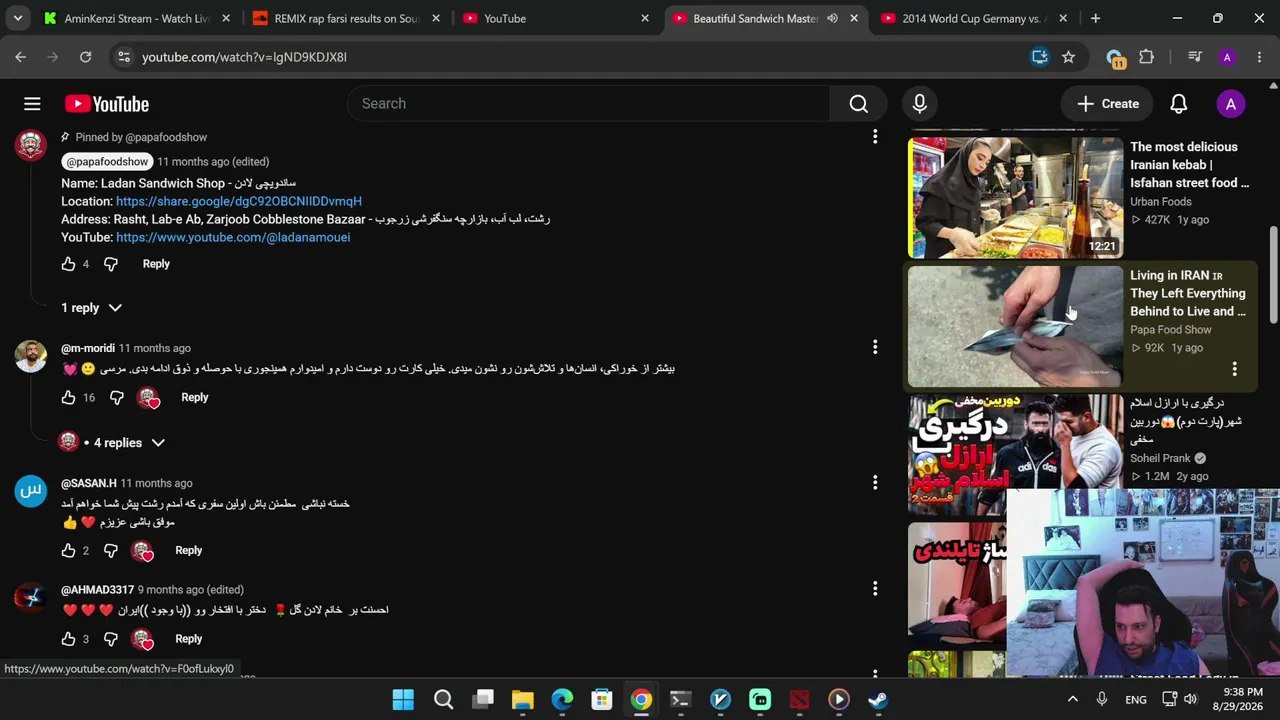Screen dimensions: 1280x720
Task: Open a new browser tab
Action: (x=1095, y=18)
